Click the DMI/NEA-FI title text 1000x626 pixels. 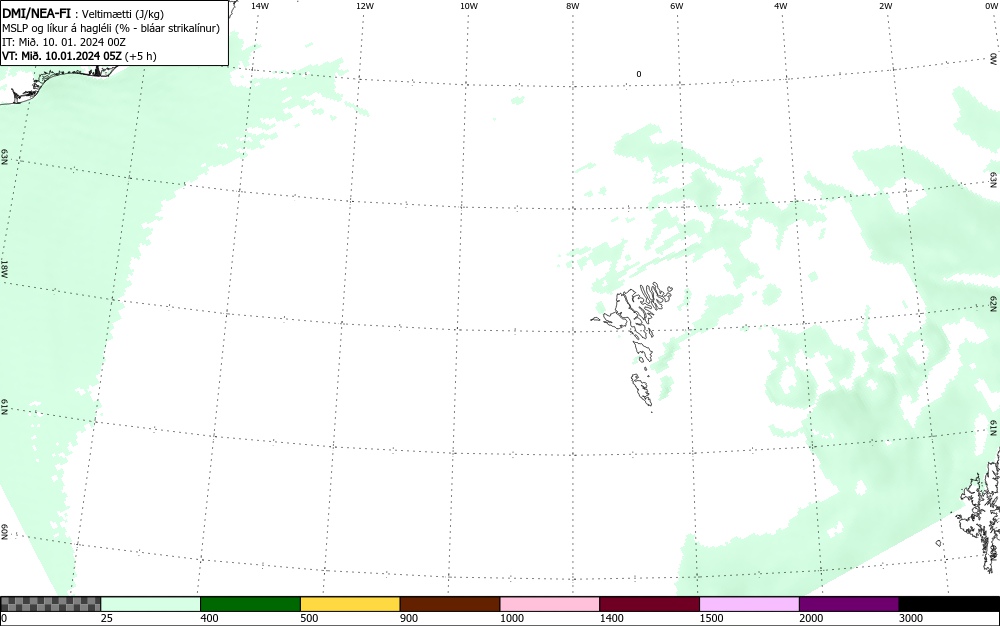click(x=36, y=13)
